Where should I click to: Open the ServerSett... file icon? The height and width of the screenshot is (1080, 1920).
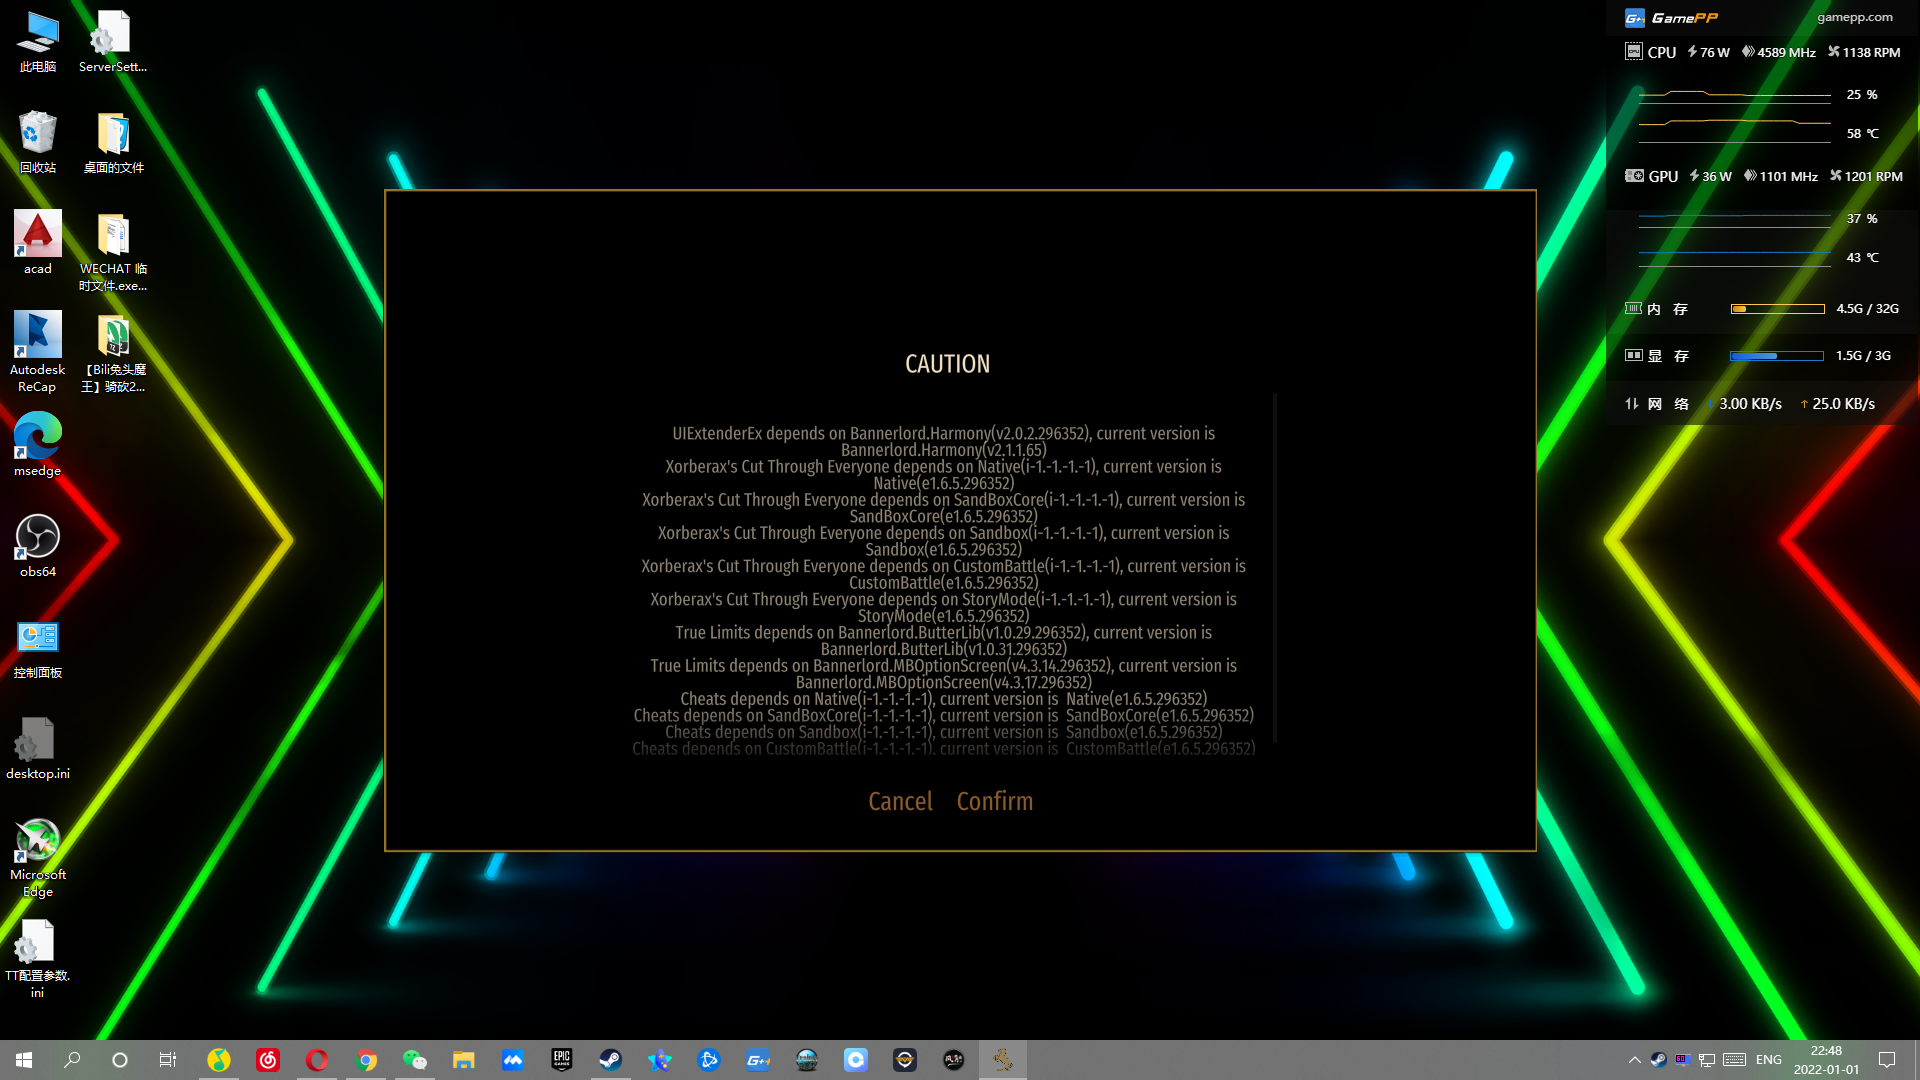pos(113,42)
